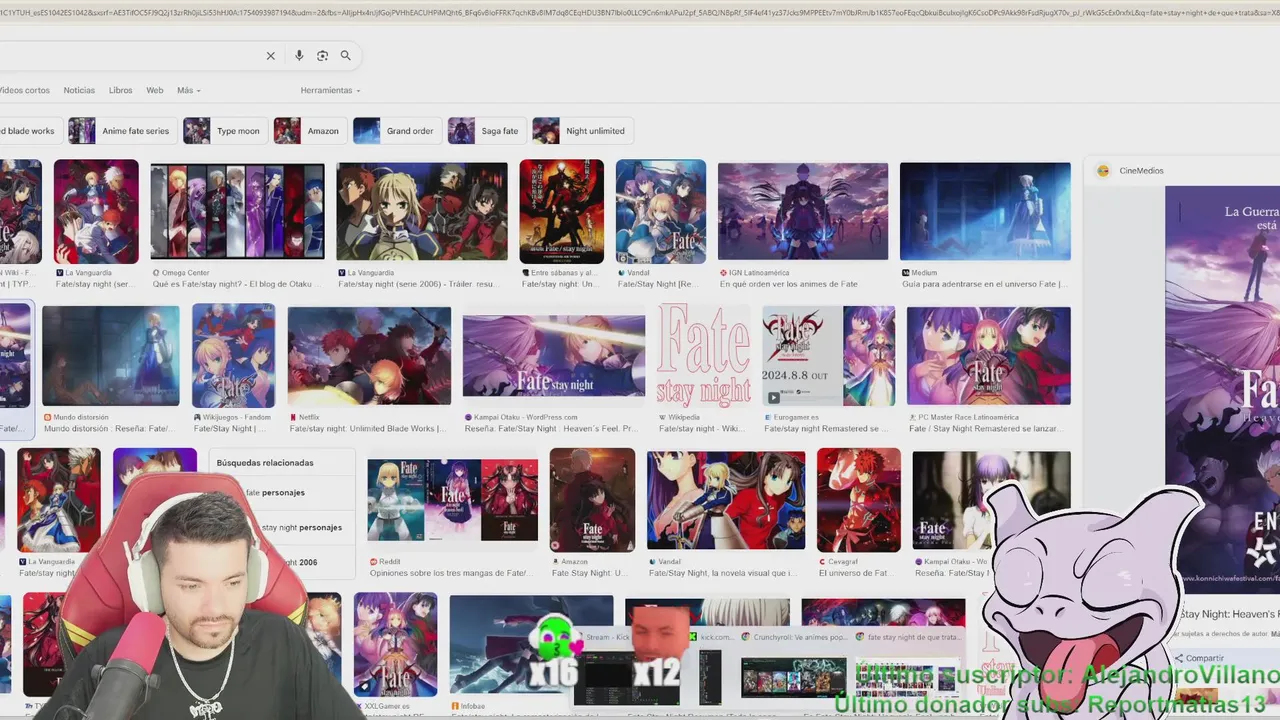Click the Anime fate series chip thumbnail icon

pyautogui.click(x=81, y=131)
